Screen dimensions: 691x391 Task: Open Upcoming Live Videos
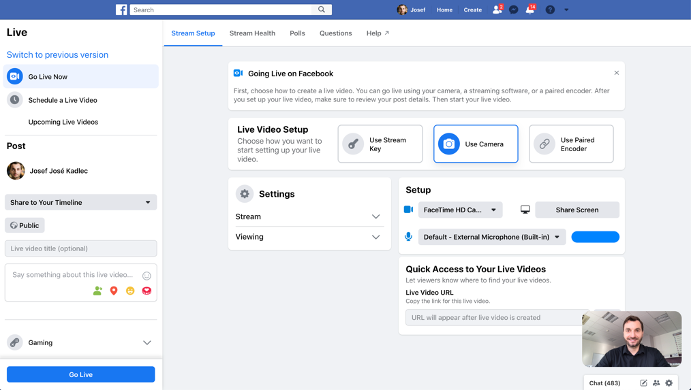coord(63,122)
